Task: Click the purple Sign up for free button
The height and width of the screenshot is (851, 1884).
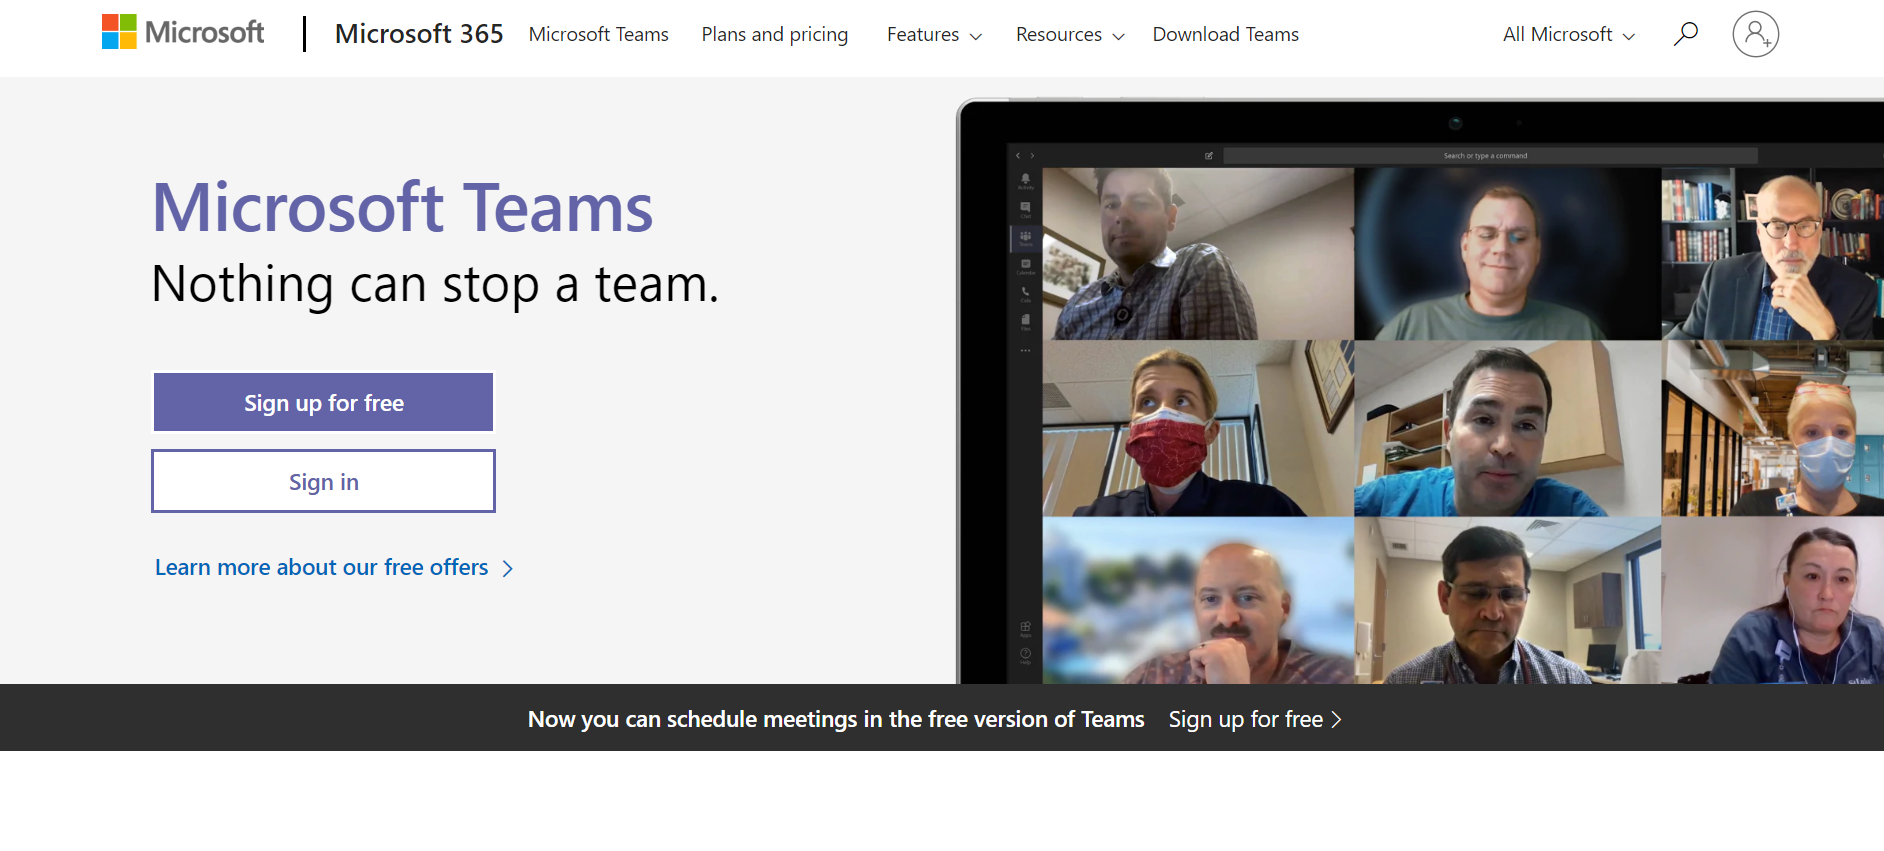Action: [x=323, y=402]
